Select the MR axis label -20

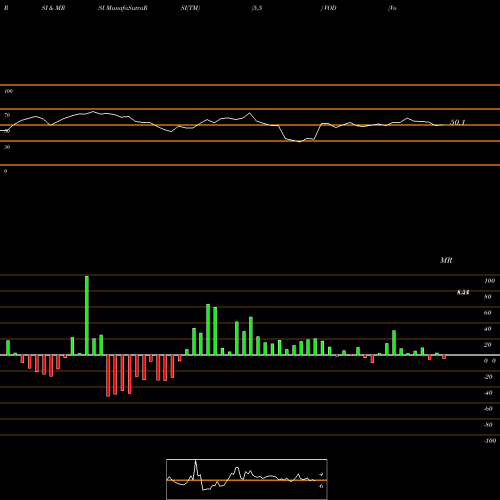pos(488,377)
